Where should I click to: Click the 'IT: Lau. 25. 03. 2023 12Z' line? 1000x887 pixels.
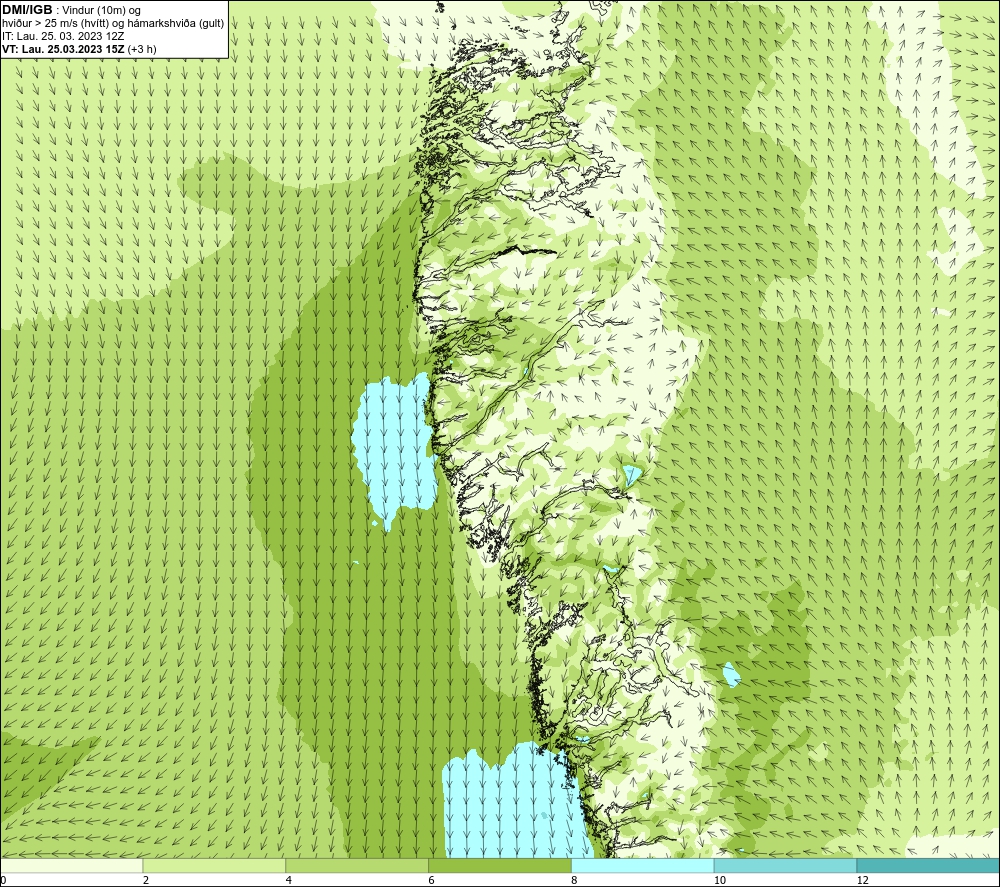(63, 36)
